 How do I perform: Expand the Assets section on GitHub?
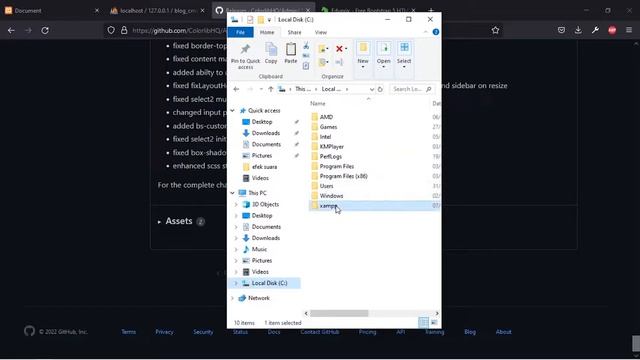point(178,221)
